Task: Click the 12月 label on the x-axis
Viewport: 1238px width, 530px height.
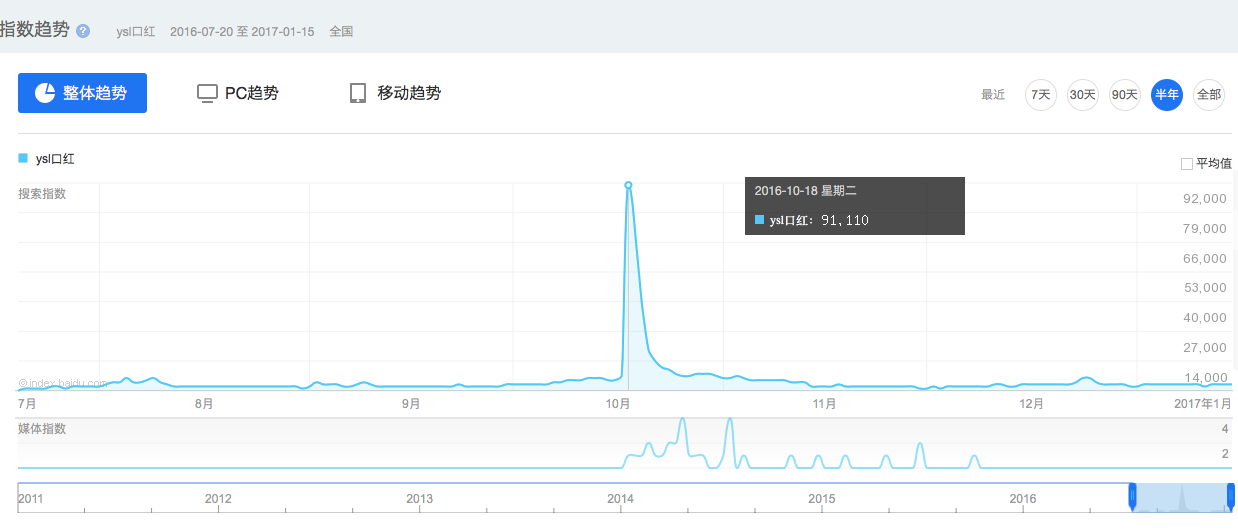Action: pyautogui.click(x=1031, y=404)
